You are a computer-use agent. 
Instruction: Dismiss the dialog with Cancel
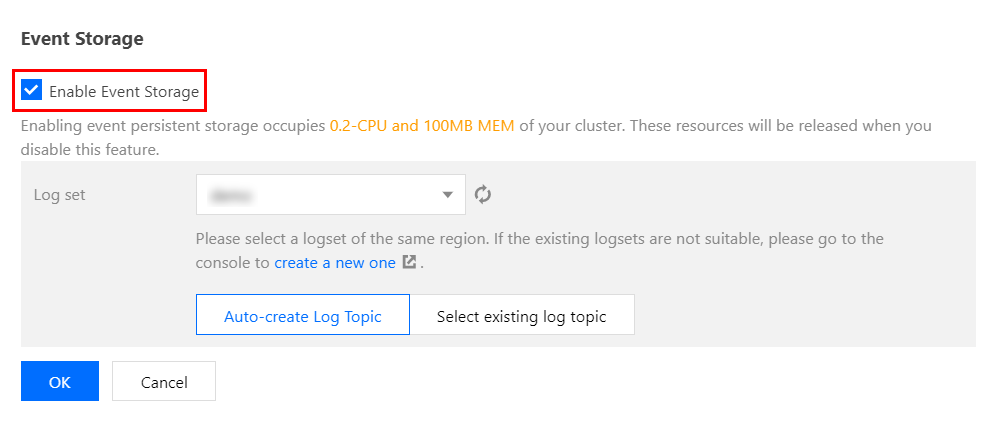click(x=164, y=381)
